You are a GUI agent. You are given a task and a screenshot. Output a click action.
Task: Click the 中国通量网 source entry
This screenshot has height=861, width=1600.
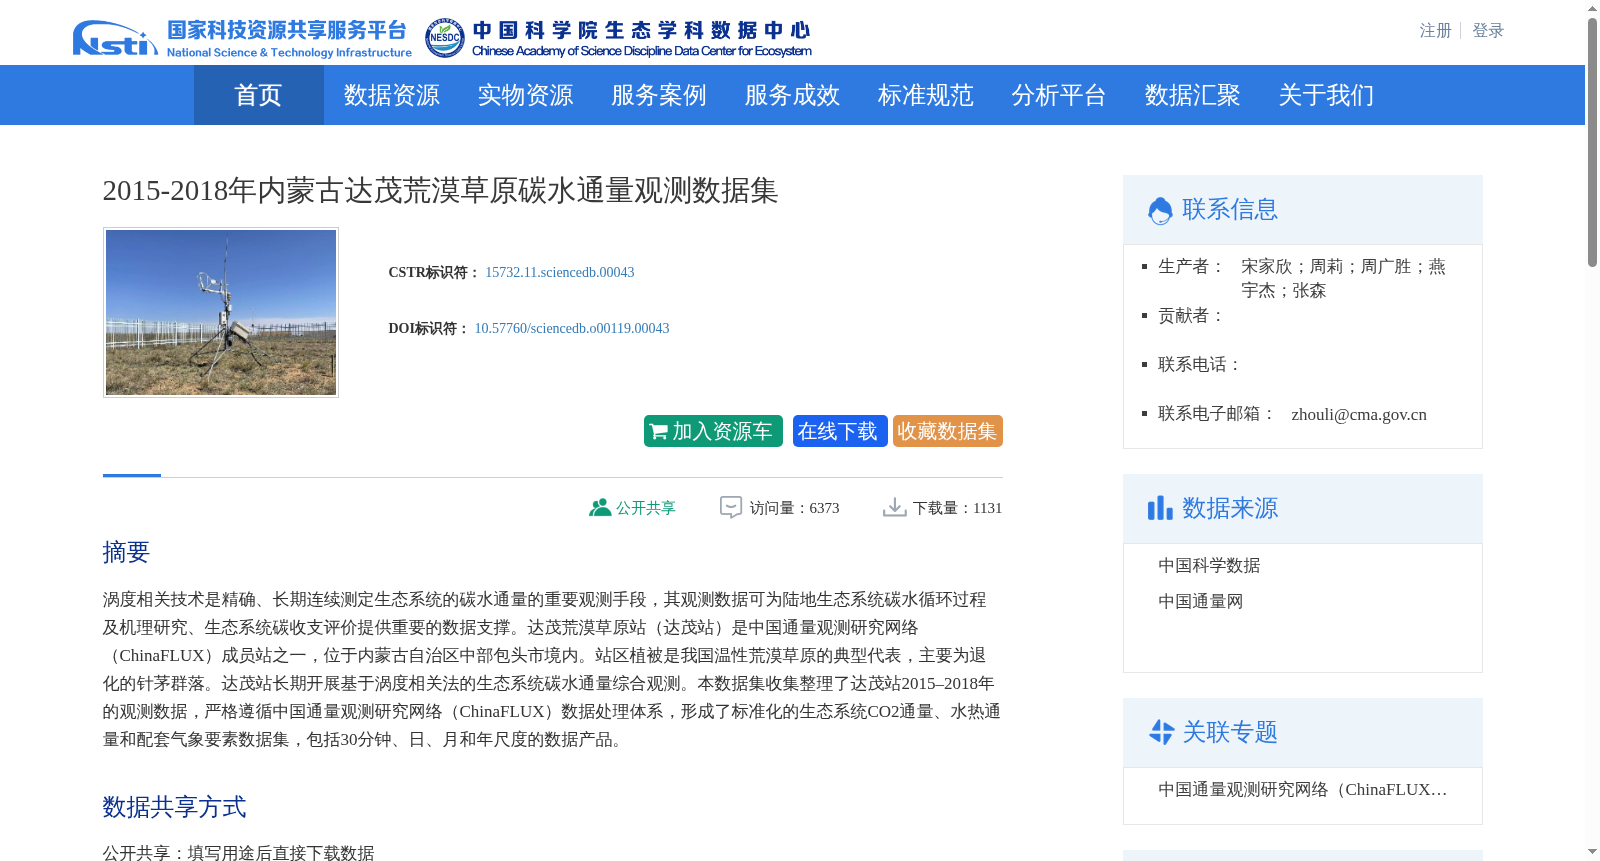coord(1201,602)
